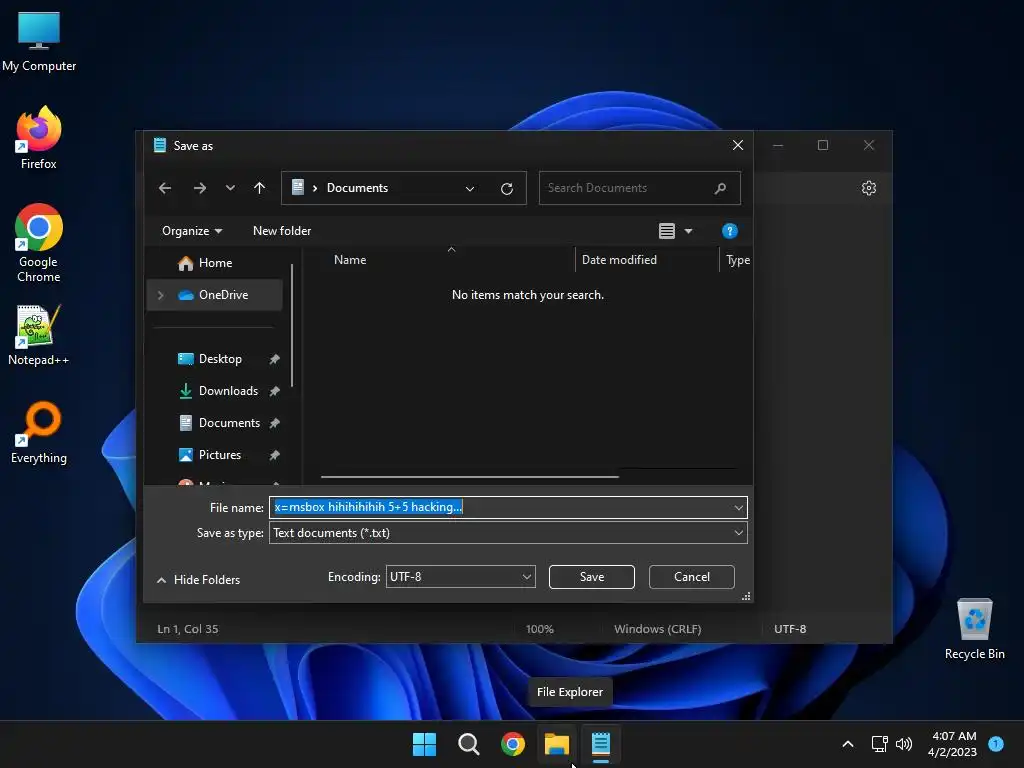1024x768 pixels.
Task: Open Desktop in quick access
Action: 219,359
